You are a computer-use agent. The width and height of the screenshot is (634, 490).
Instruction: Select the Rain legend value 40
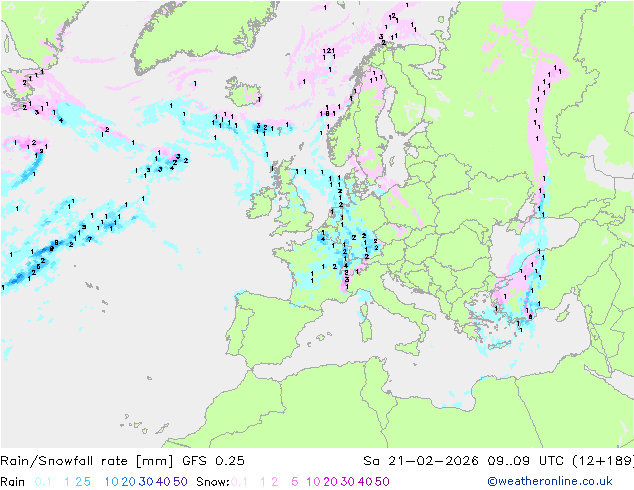pyautogui.click(x=163, y=482)
